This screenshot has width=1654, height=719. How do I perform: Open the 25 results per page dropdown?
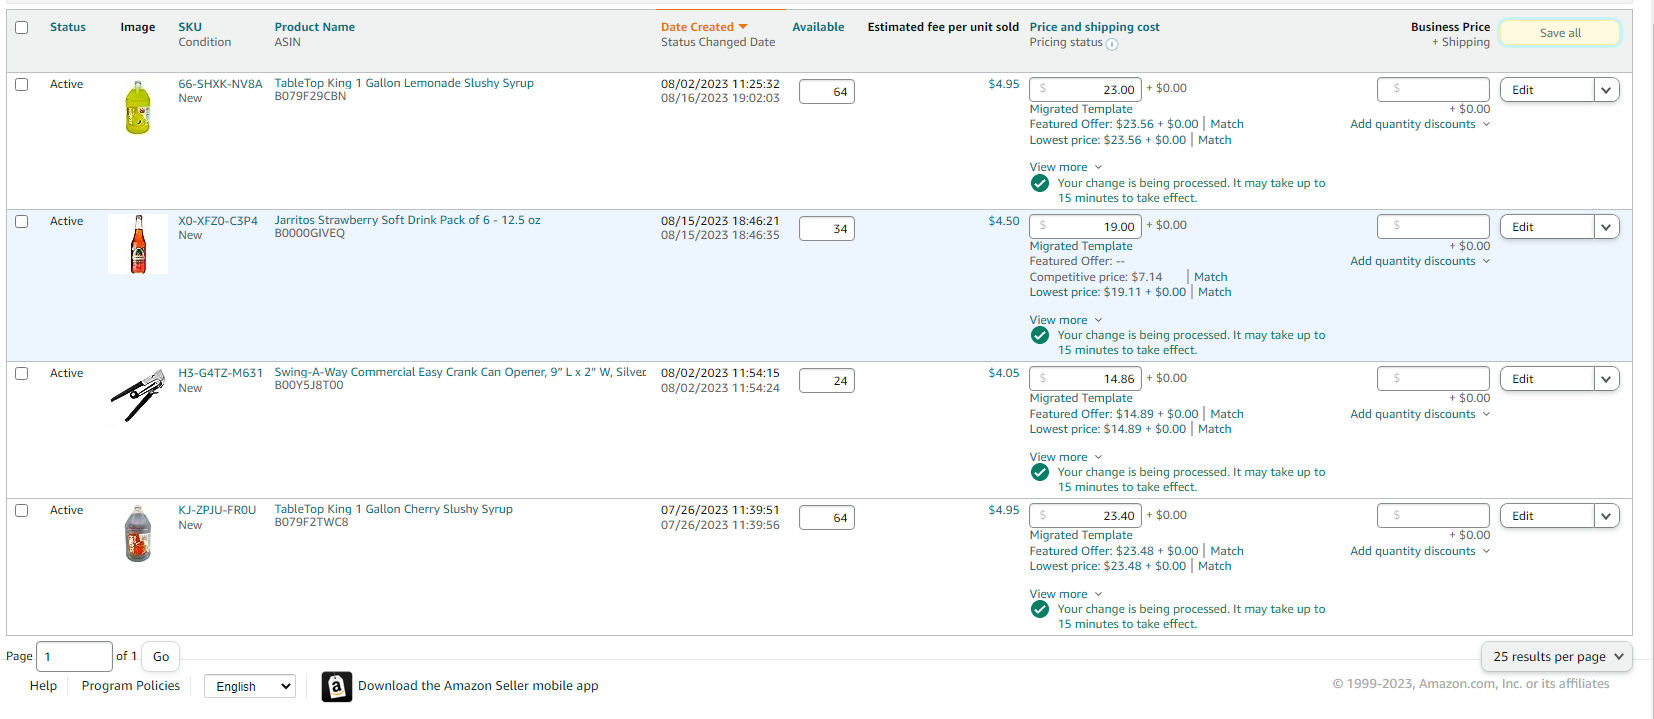tap(1557, 657)
